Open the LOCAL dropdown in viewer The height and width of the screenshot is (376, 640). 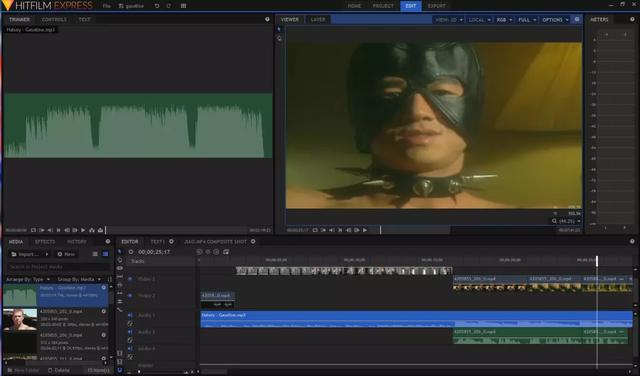click(x=479, y=20)
